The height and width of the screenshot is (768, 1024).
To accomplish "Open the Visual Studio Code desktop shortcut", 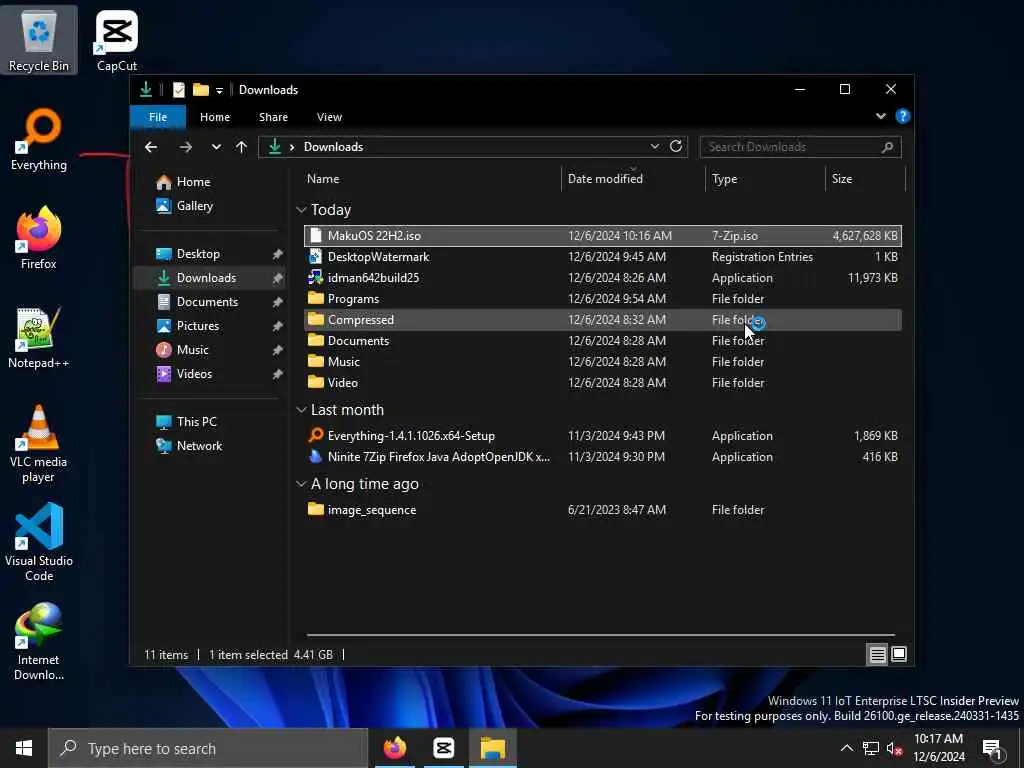I will (39, 543).
